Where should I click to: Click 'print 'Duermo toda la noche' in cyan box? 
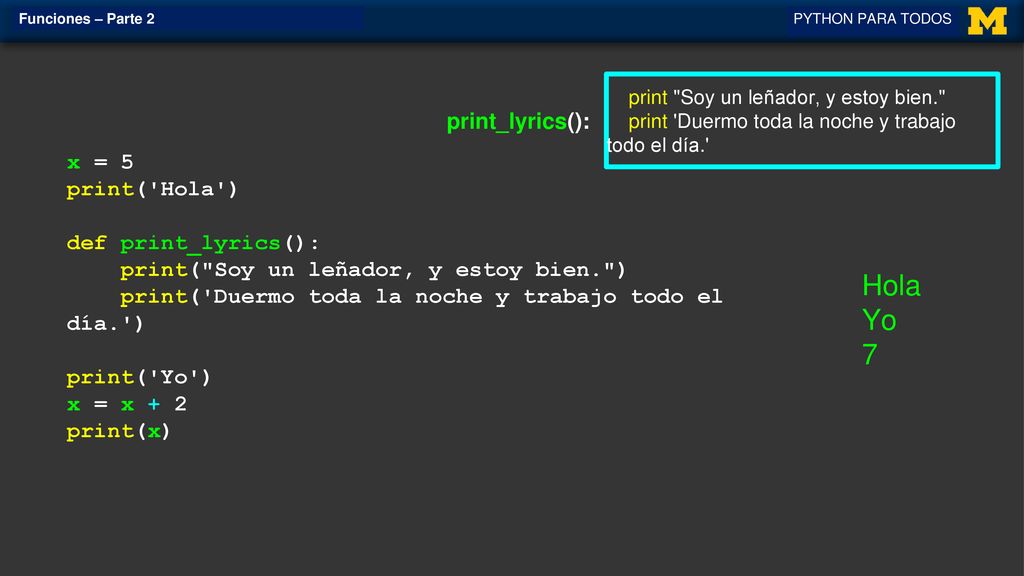click(x=792, y=121)
